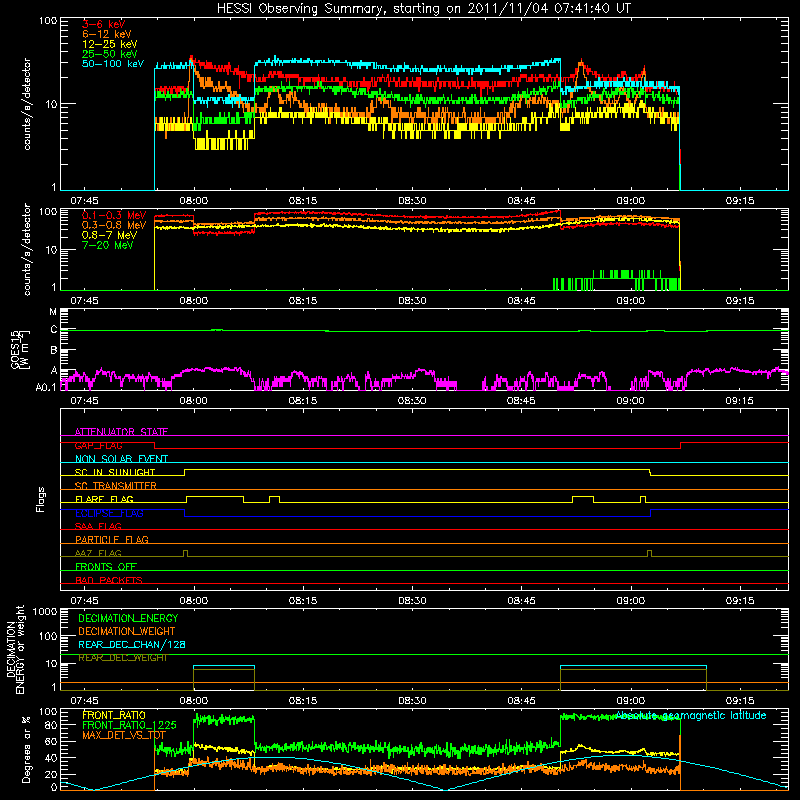
Task: Click the Absolute geomagnetic latitude label
Action: pyautogui.click(x=691, y=716)
